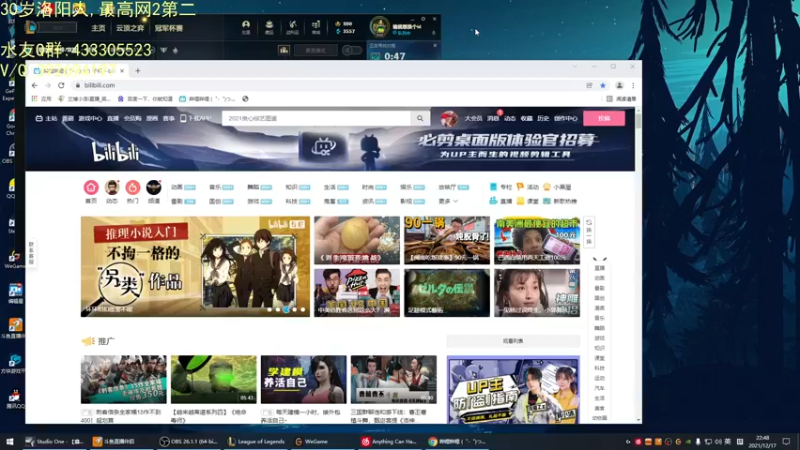The width and height of the screenshot is (800, 450).
Task: Go back in Chrome
Action: pyautogui.click(x=34, y=85)
